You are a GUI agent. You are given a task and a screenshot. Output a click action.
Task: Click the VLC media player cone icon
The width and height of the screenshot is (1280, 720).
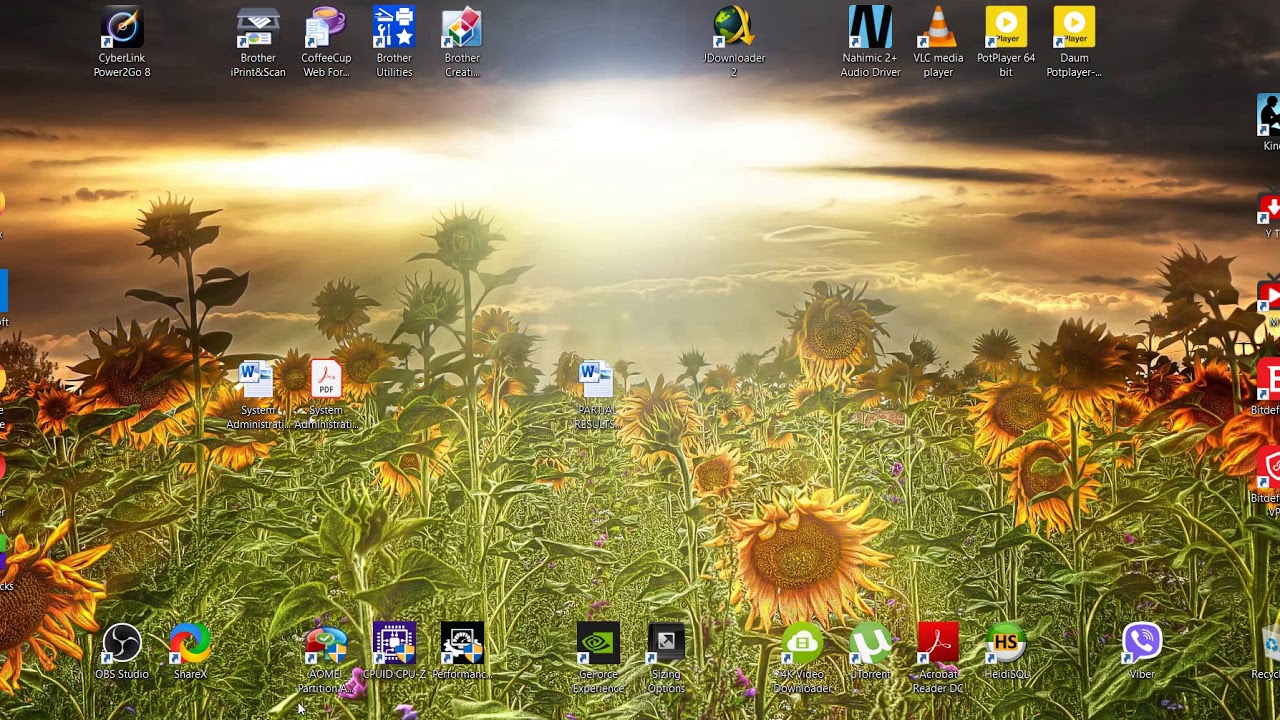(938, 28)
